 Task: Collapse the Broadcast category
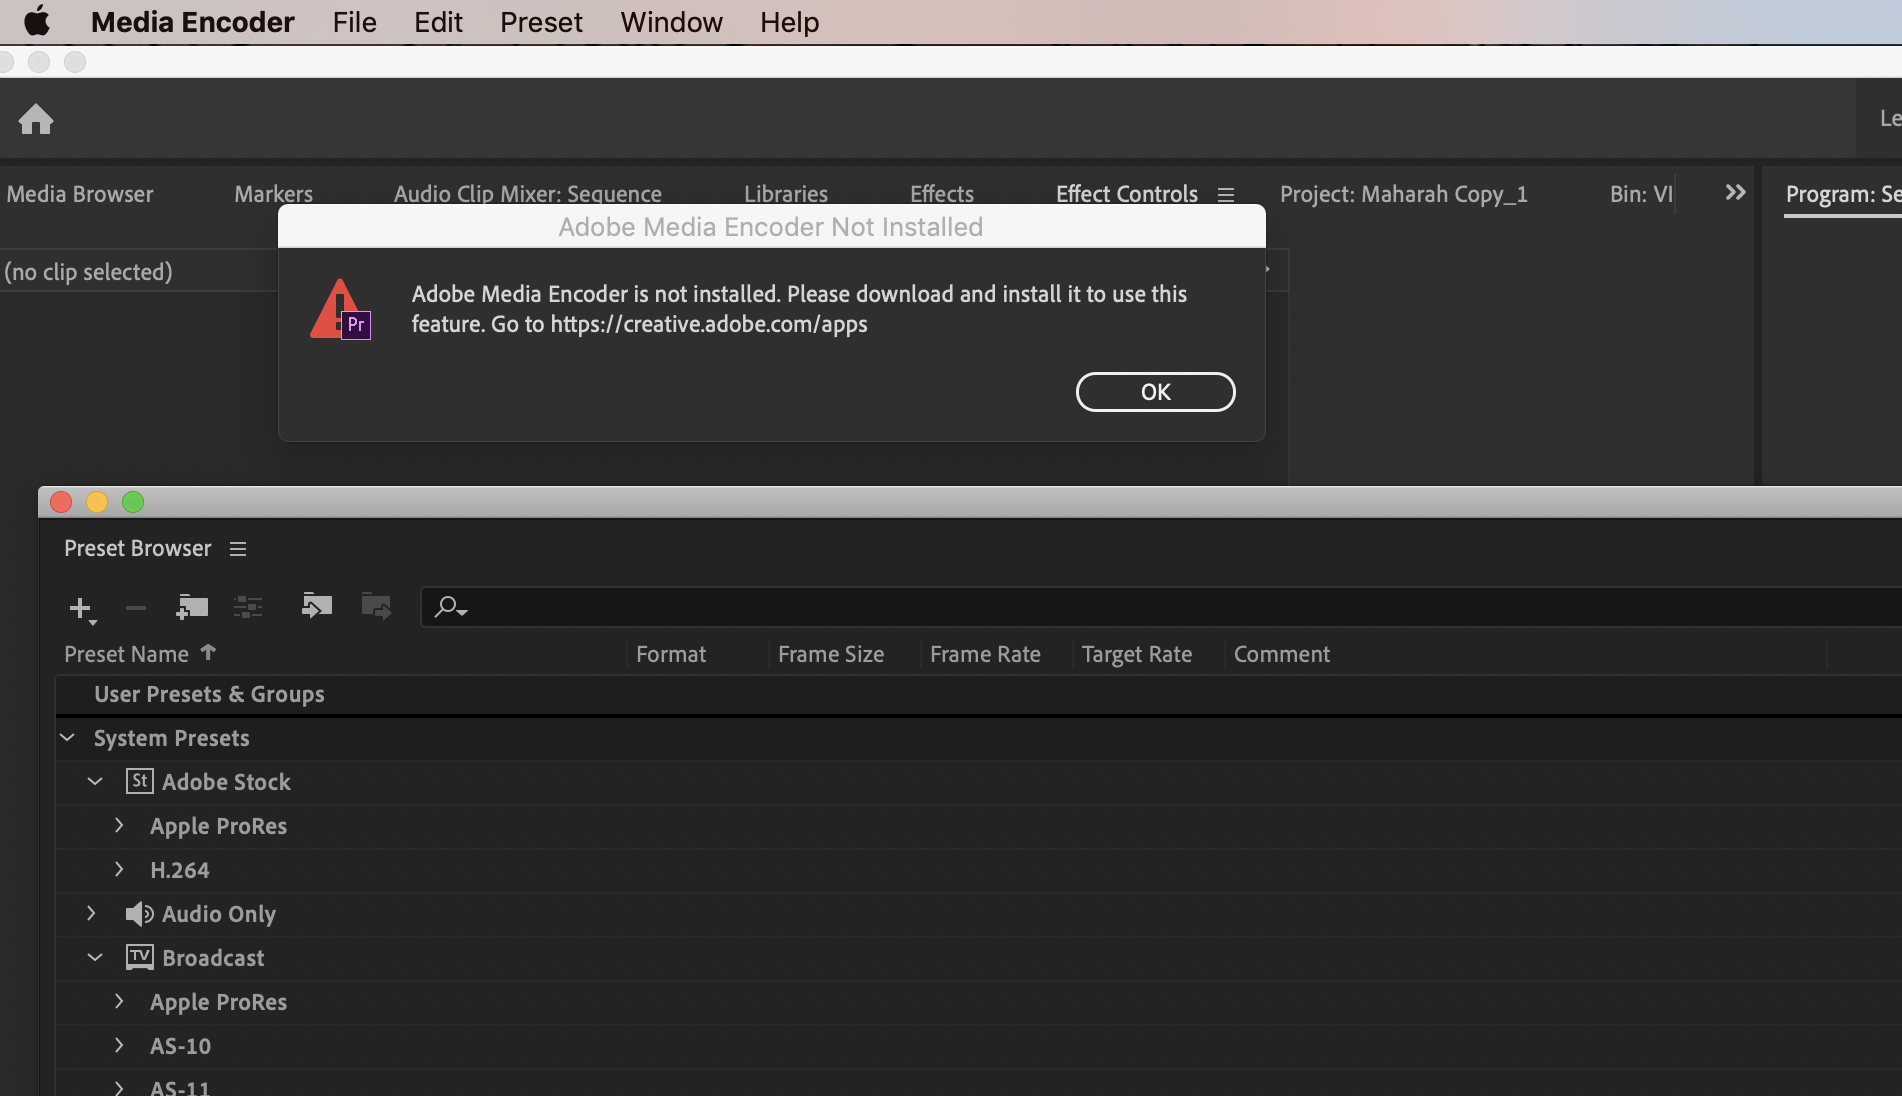pyautogui.click(x=95, y=957)
